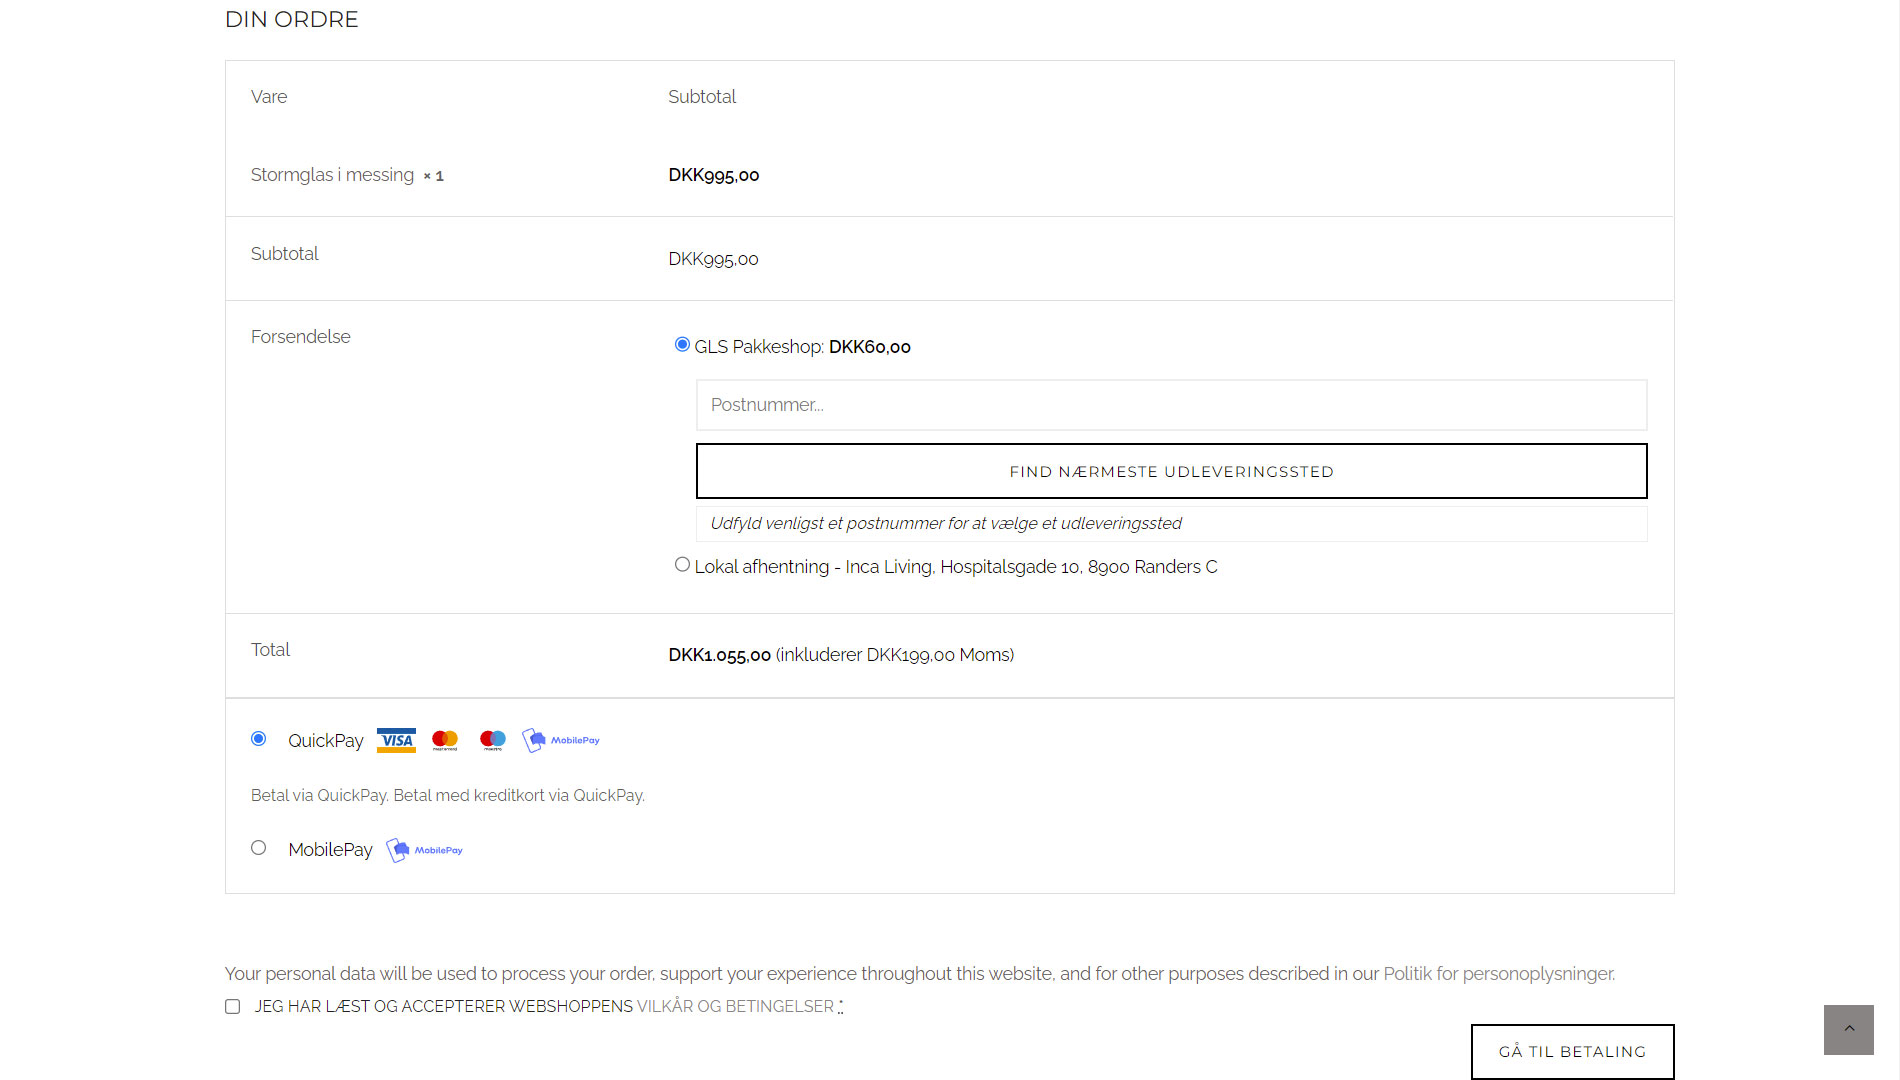This screenshot has width=1900, height=1080.
Task: Click the Postnummer input field
Action: (x=1171, y=405)
